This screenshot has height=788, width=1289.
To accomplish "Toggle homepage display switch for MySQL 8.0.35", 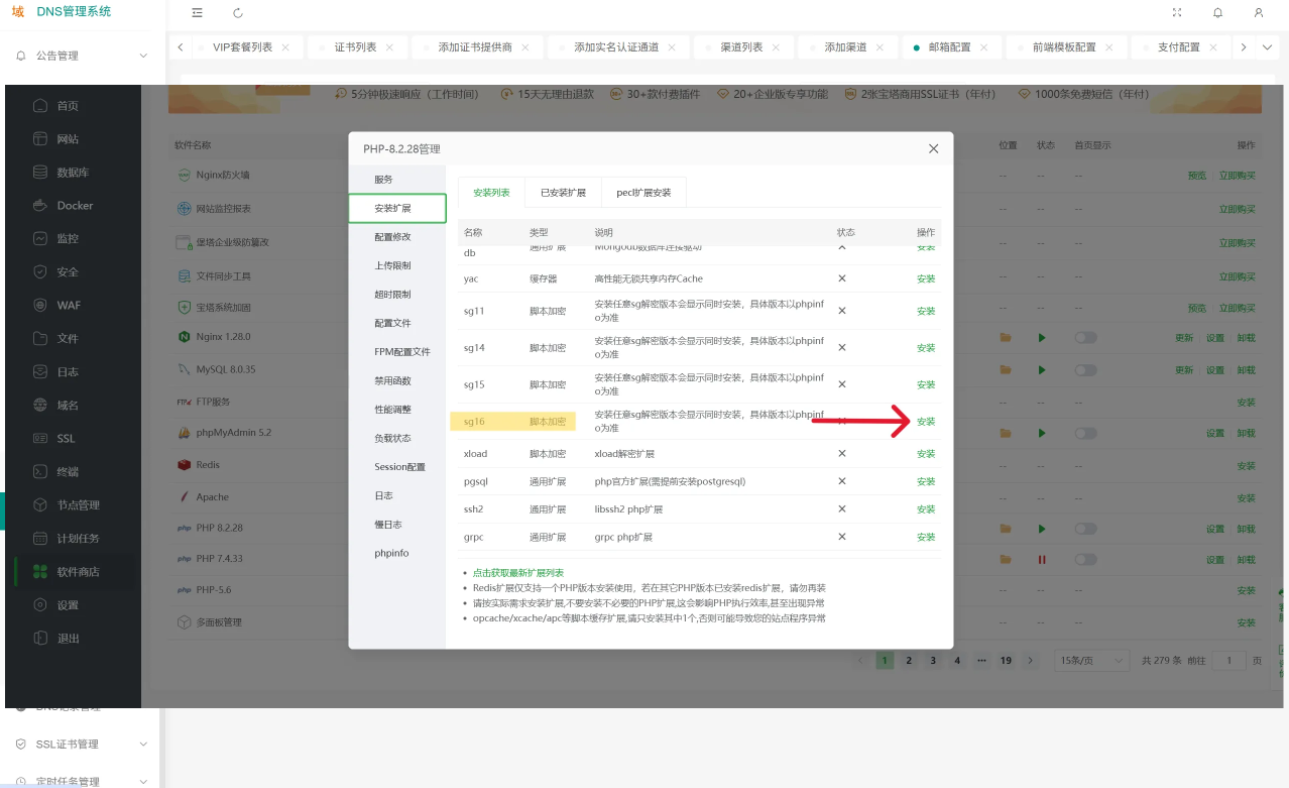I will click(x=1085, y=370).
